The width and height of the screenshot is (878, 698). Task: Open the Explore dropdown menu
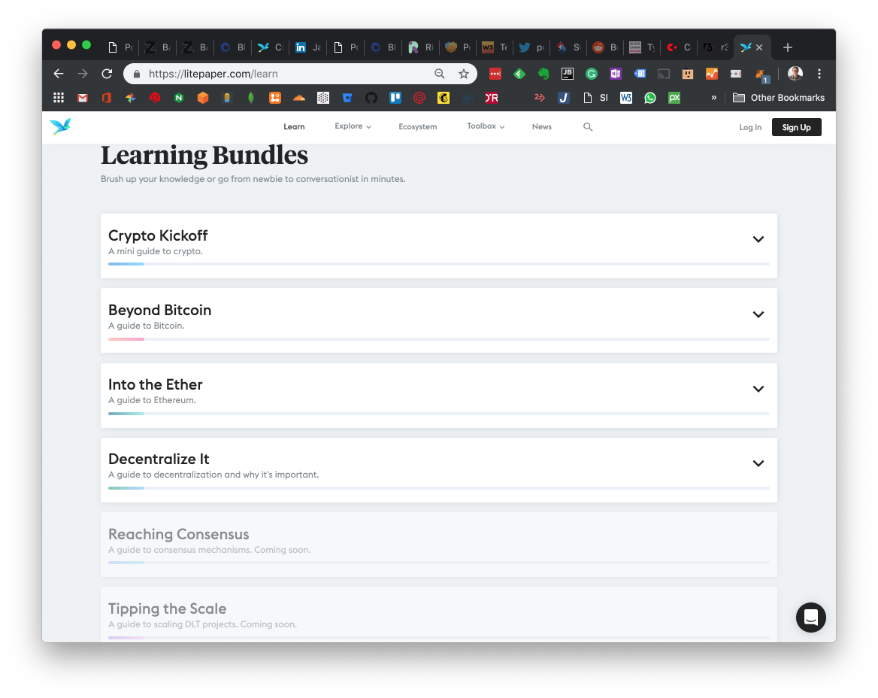[x=353, y=127]
